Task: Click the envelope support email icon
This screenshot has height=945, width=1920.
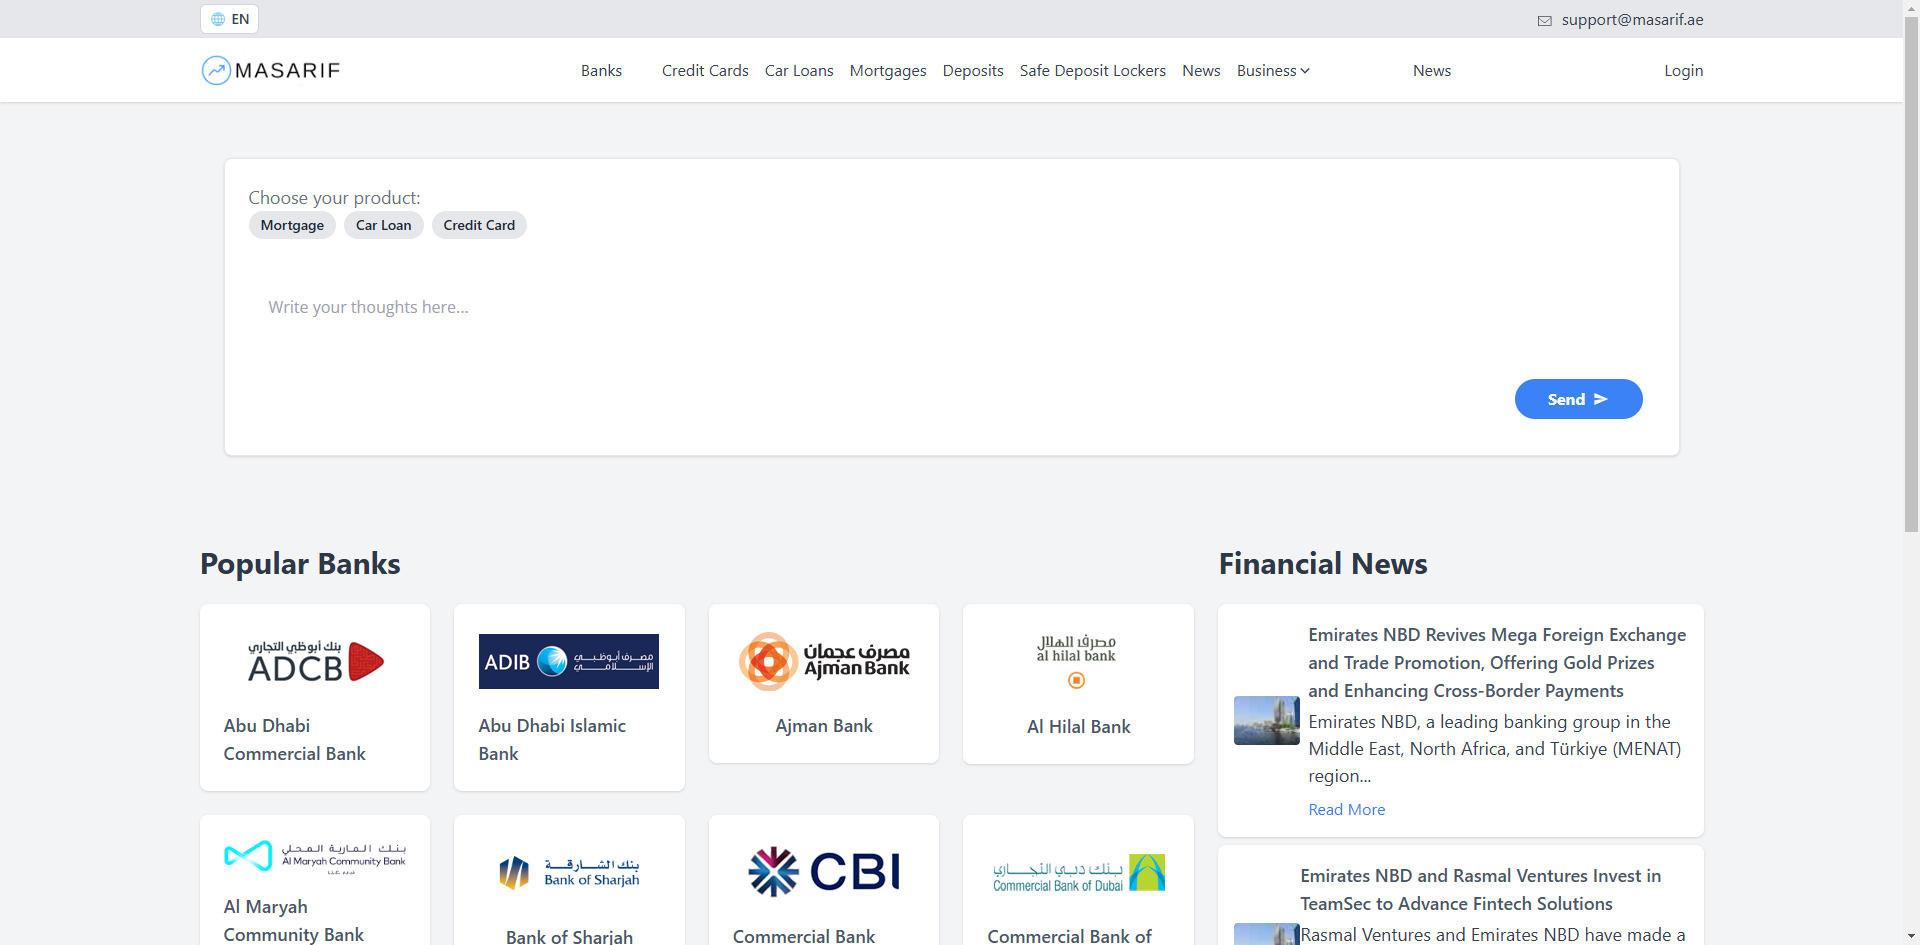Action: pos(1544,21)
